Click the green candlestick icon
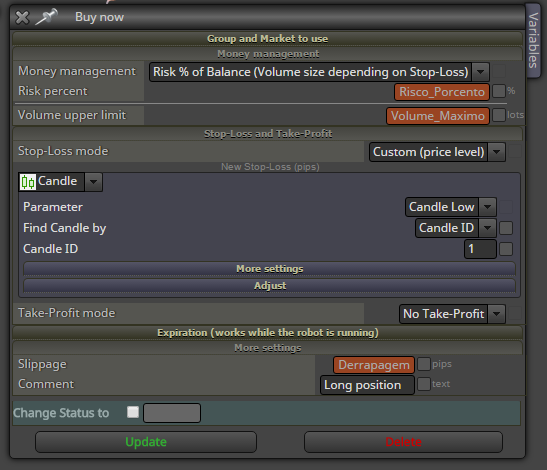This screenshot has height=470, width=547. click(28, 182)
